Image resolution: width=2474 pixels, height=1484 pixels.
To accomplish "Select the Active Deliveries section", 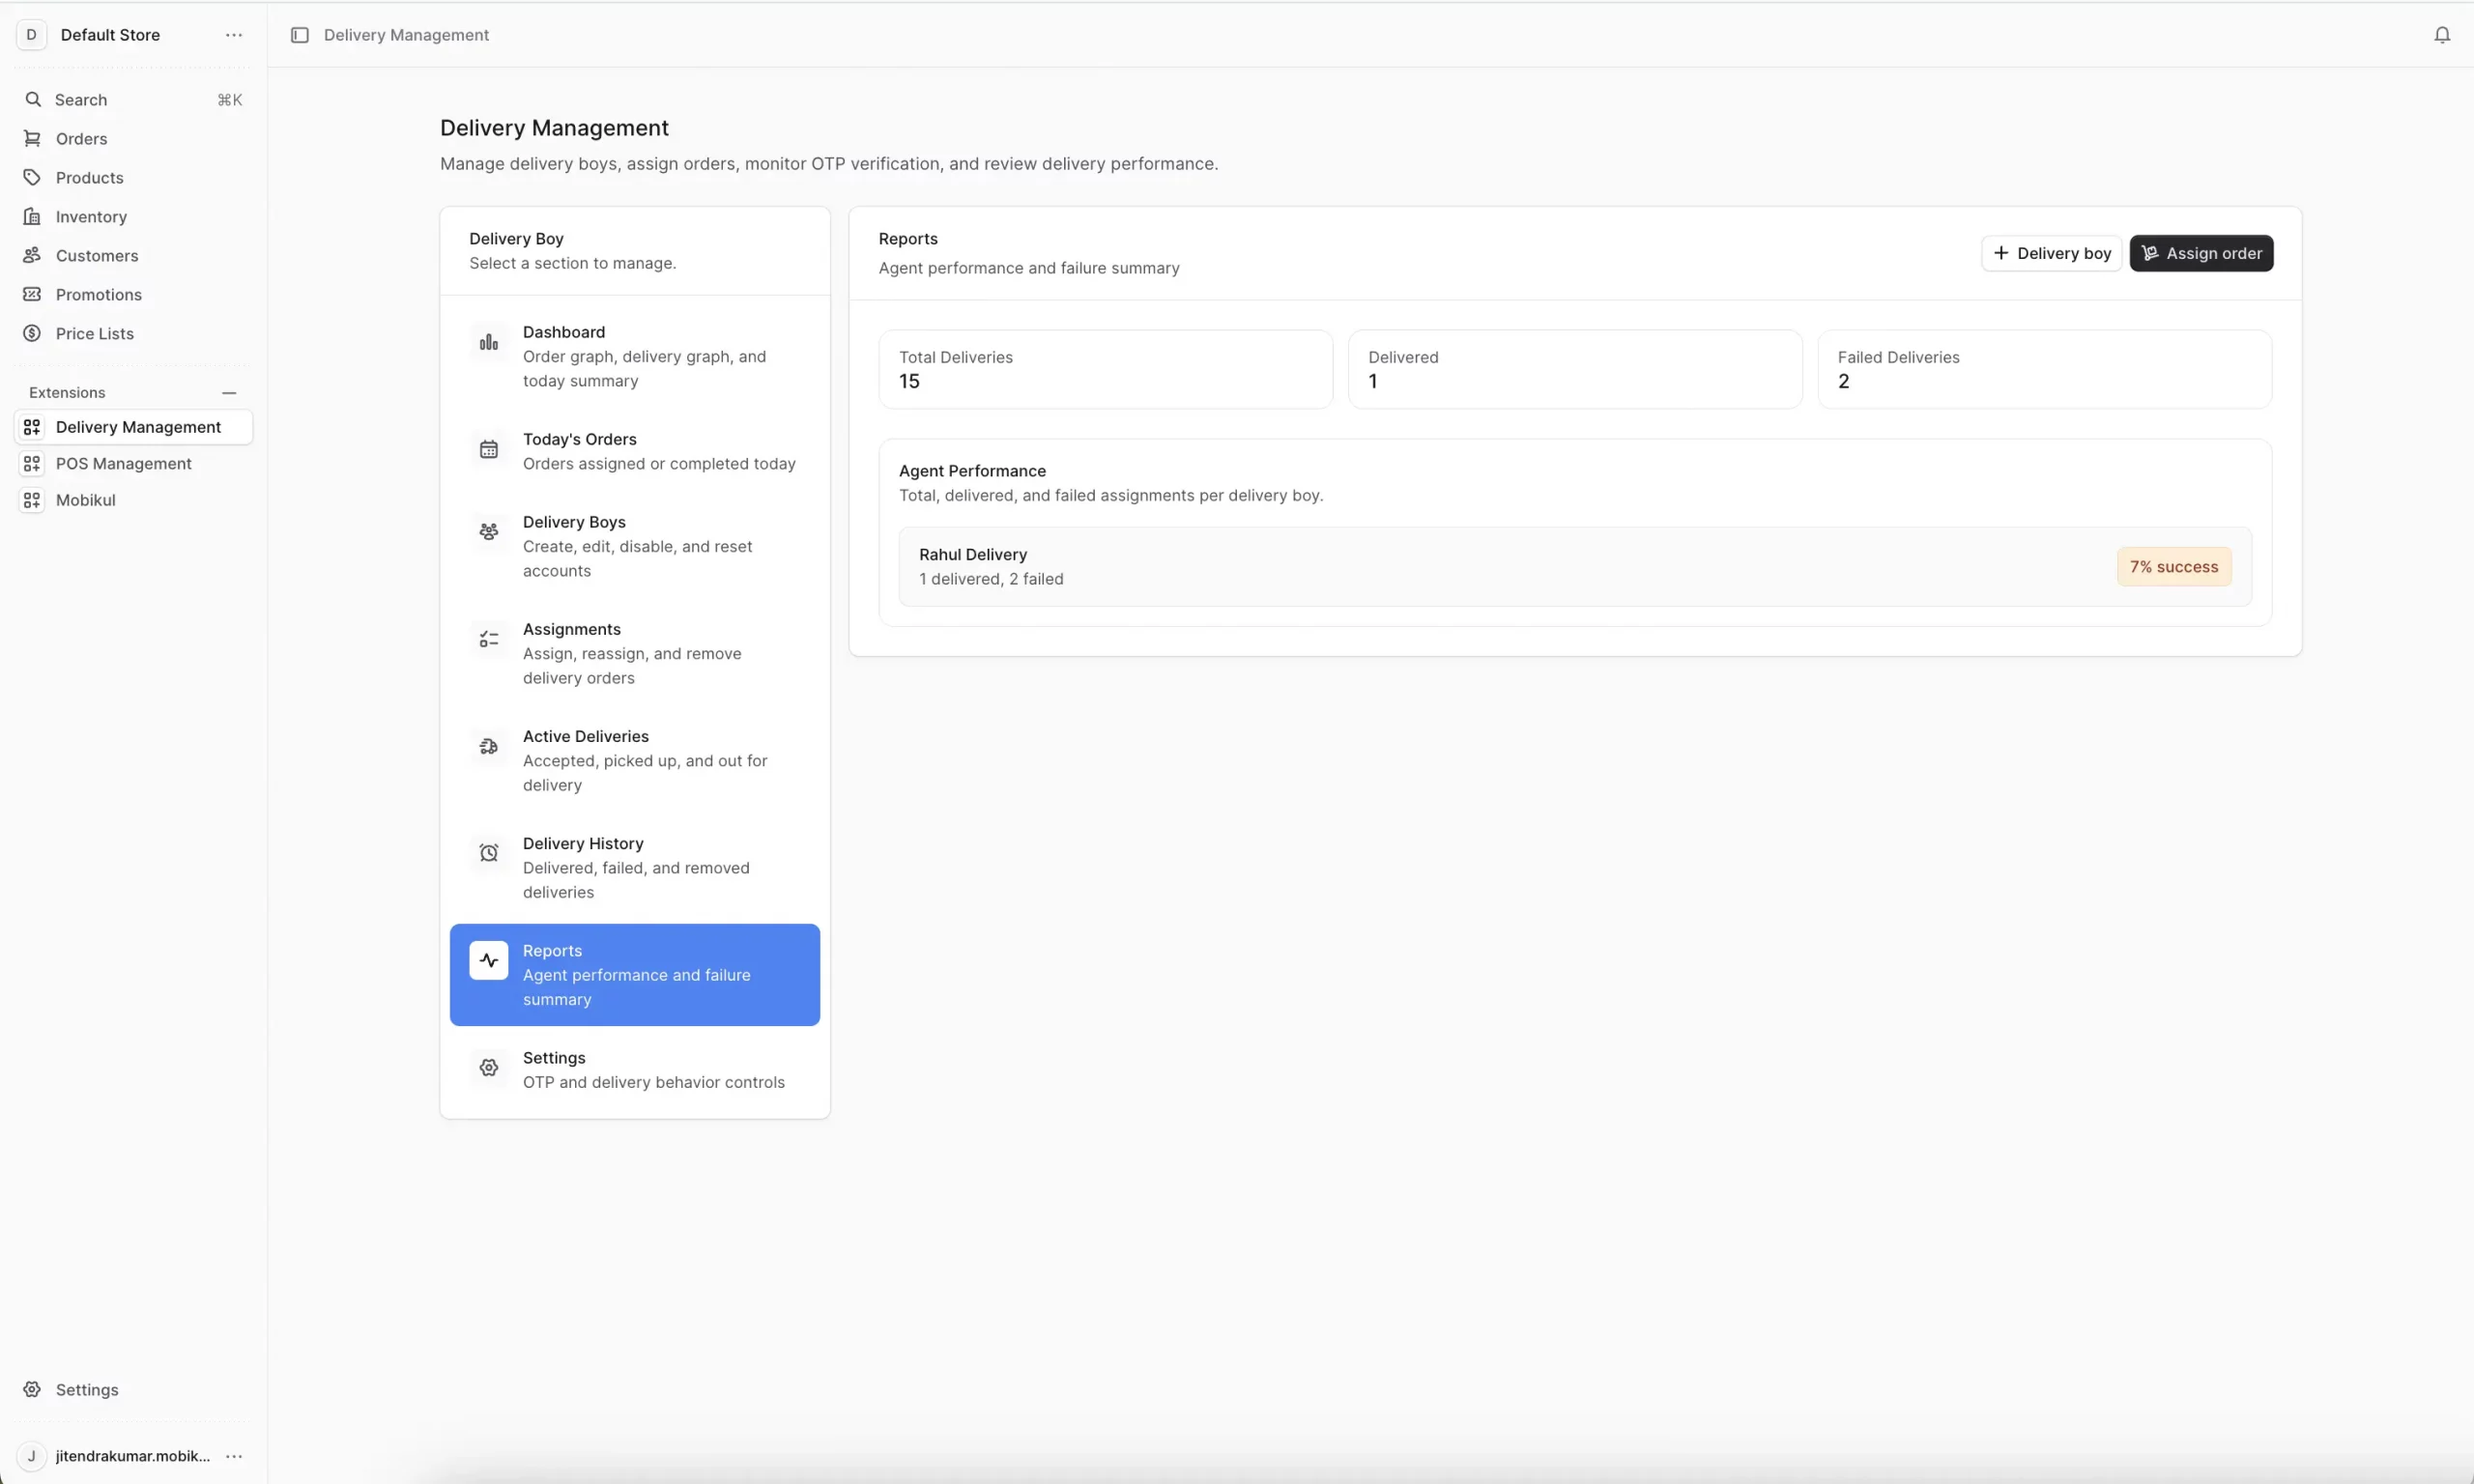I will (635, 760).
